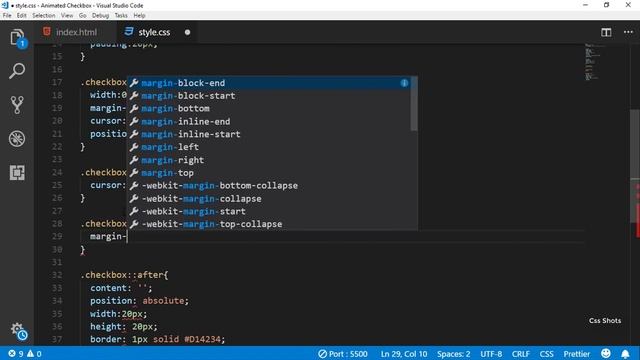Choose -webkit-margin-collapse suggestion
Image resolution: width=640 pixels, height=360 pixels.
(269, 198)
